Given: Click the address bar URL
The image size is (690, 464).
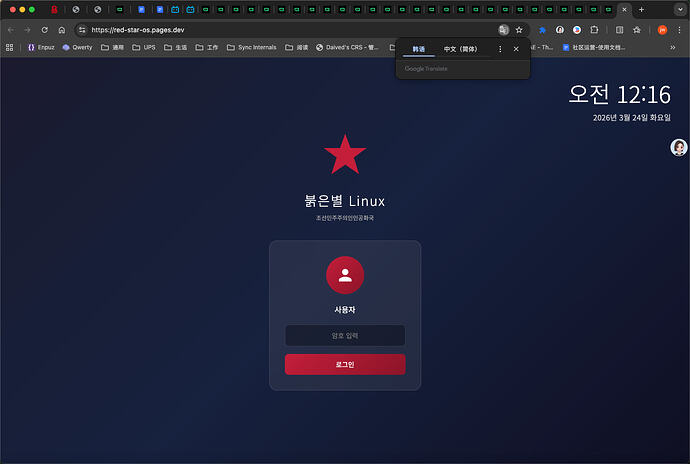Looking at the screenshot, I should pos(138,30).
